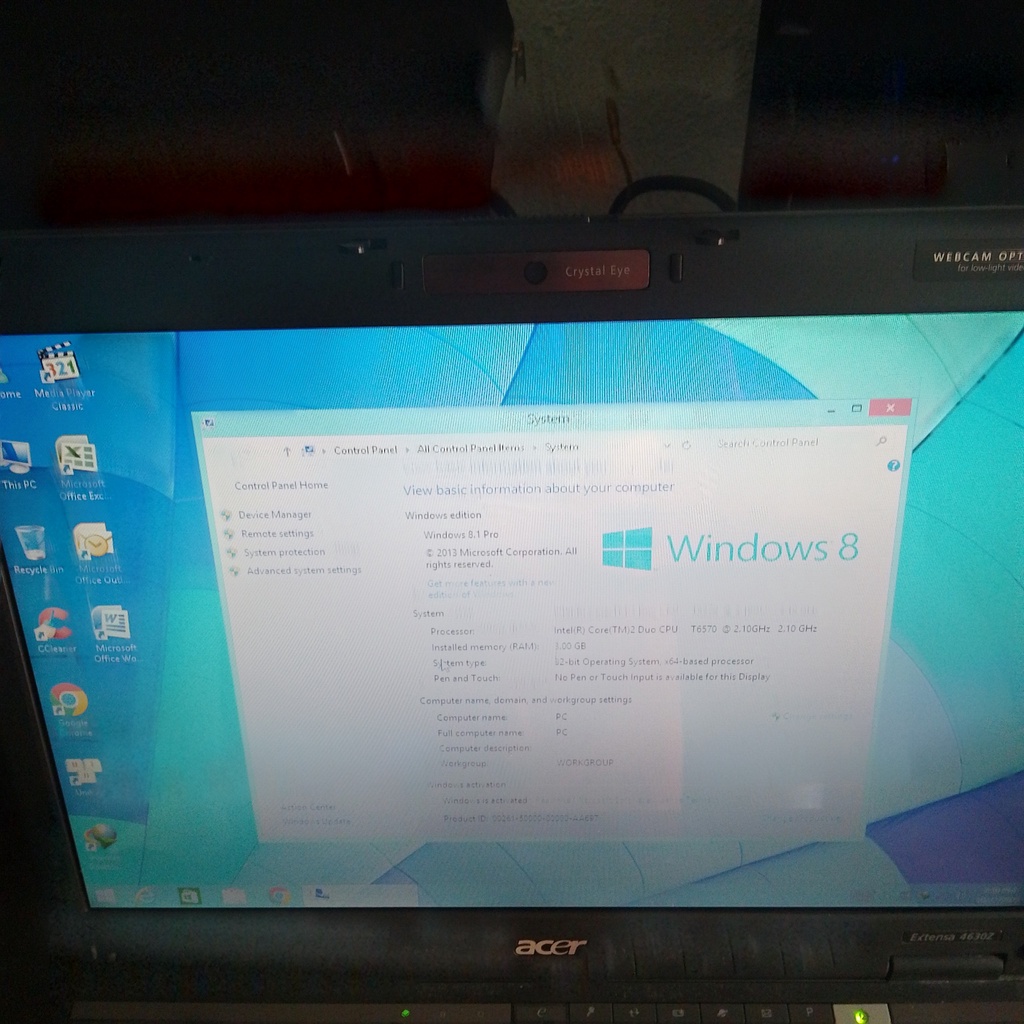Image resolution: width=1024 pixels, height=1024 pixels.
Task: Open the Start menu on the taskbar
Action: [x=103, y=895]
